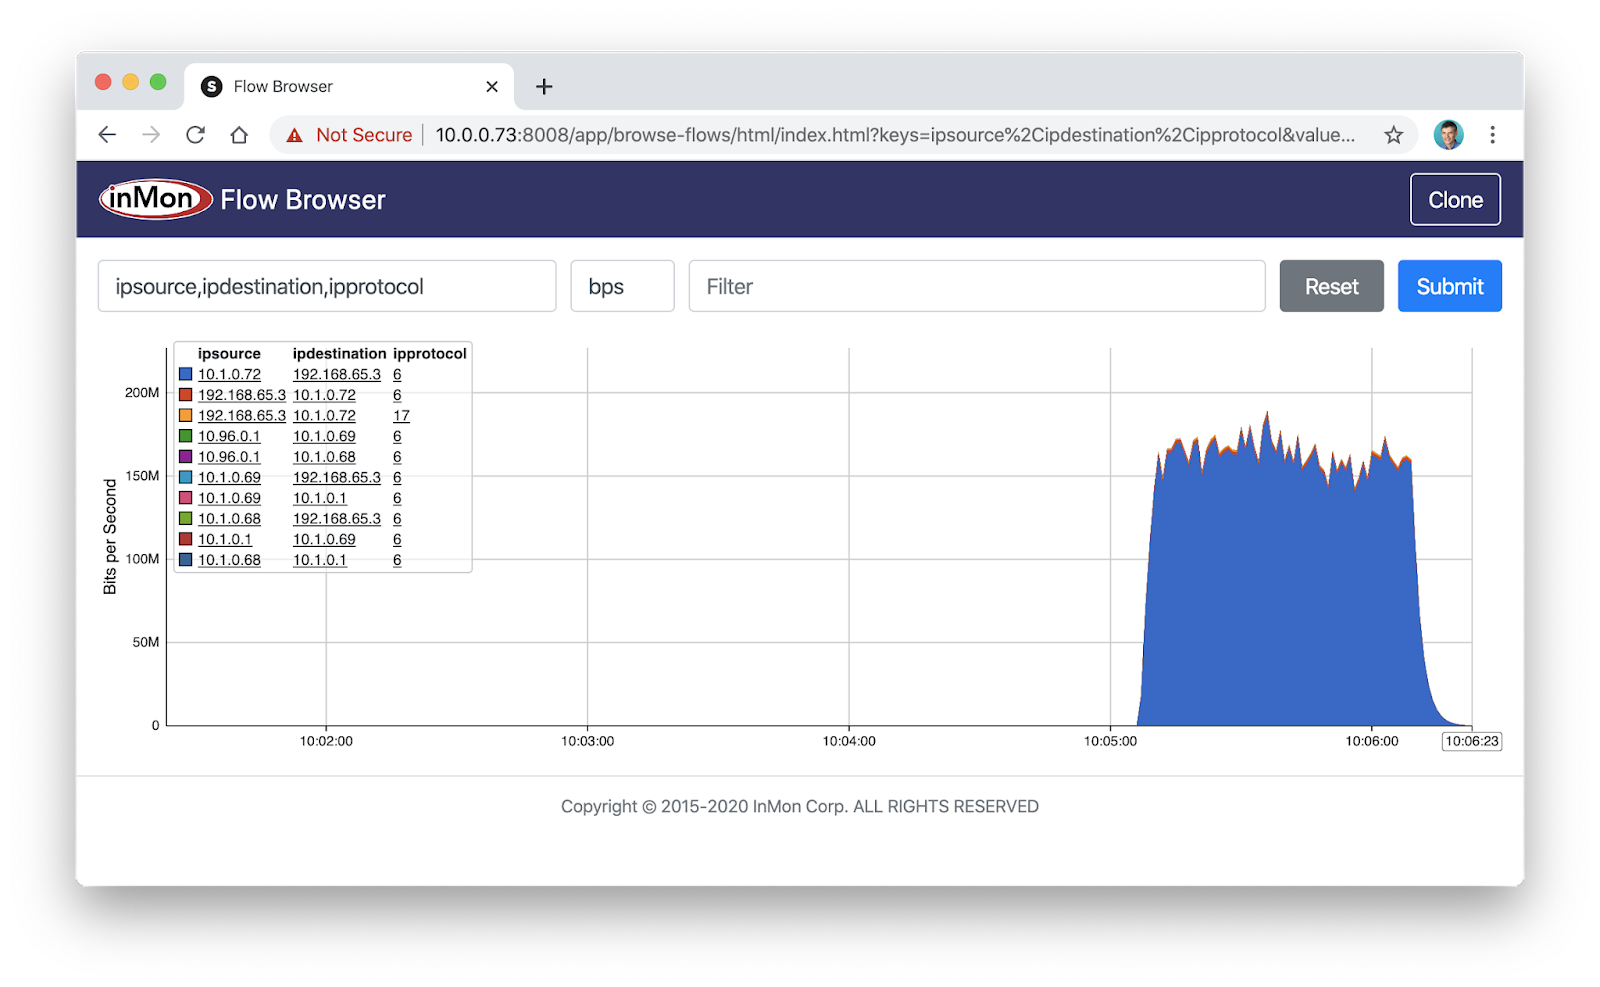
Task: Click the Not Secure warning indicator
Action: pyautogui.click(x=345, y=134)
